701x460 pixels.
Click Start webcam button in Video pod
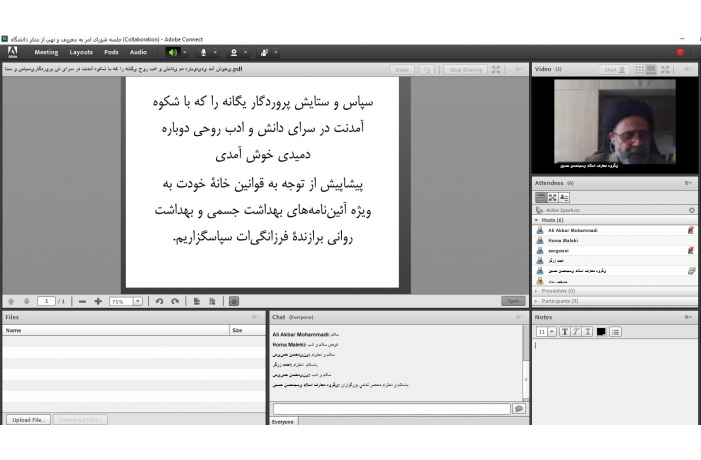614,70
